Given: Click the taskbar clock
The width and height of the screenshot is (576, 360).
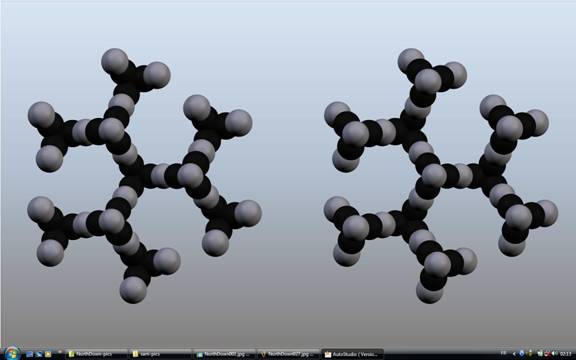Looking at the screenshot, I should click(566, 353).
